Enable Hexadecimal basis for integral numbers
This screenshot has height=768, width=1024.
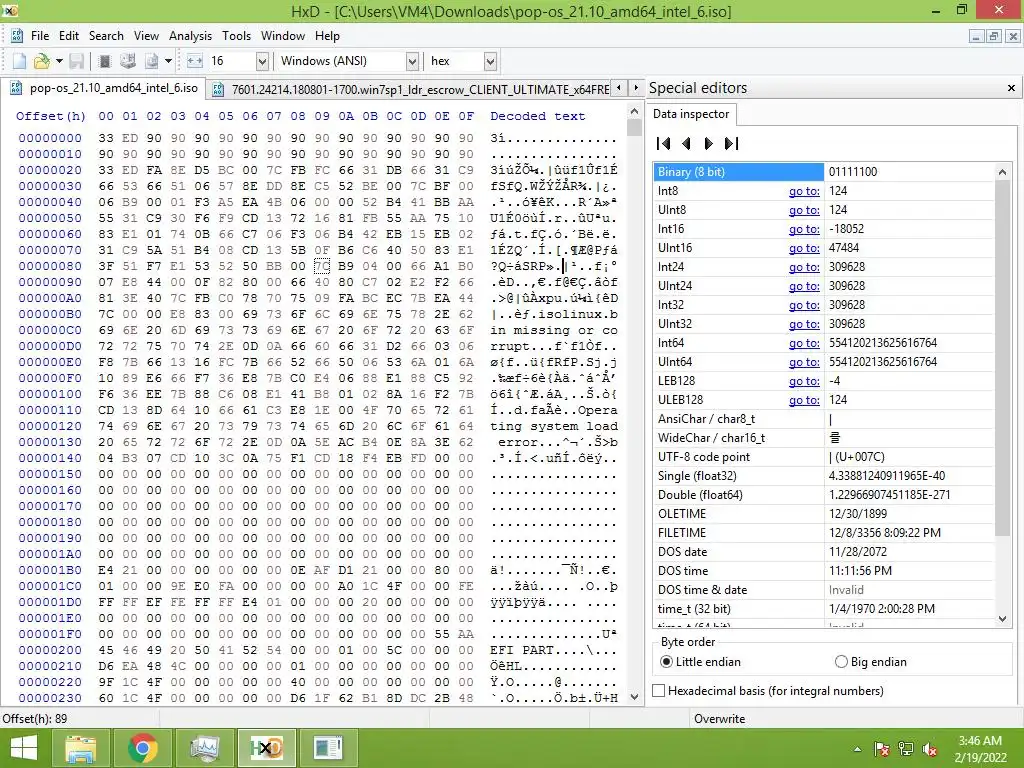tap(768, 690)
